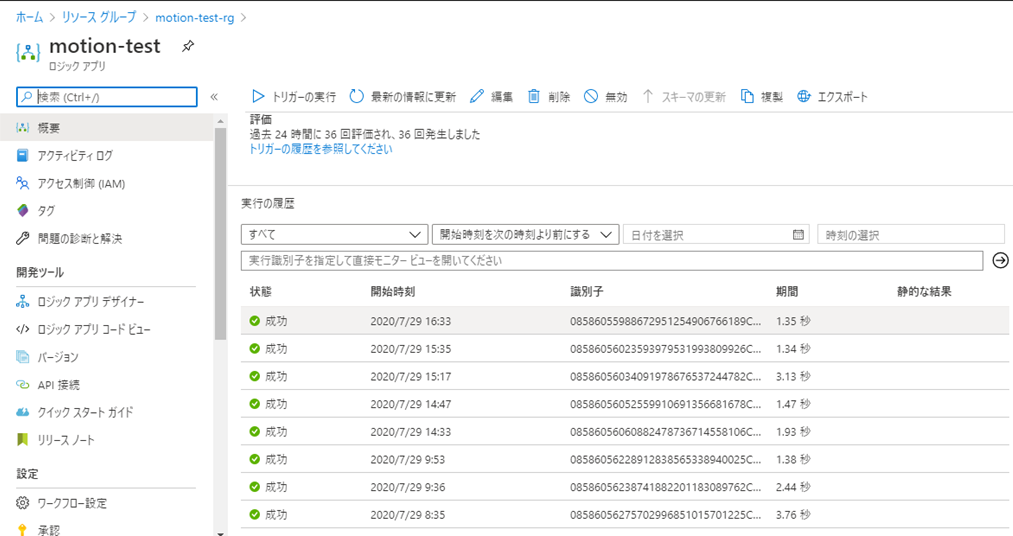Click duration value 3.76 秒
1013x536 pixels.
coord(793,515)
